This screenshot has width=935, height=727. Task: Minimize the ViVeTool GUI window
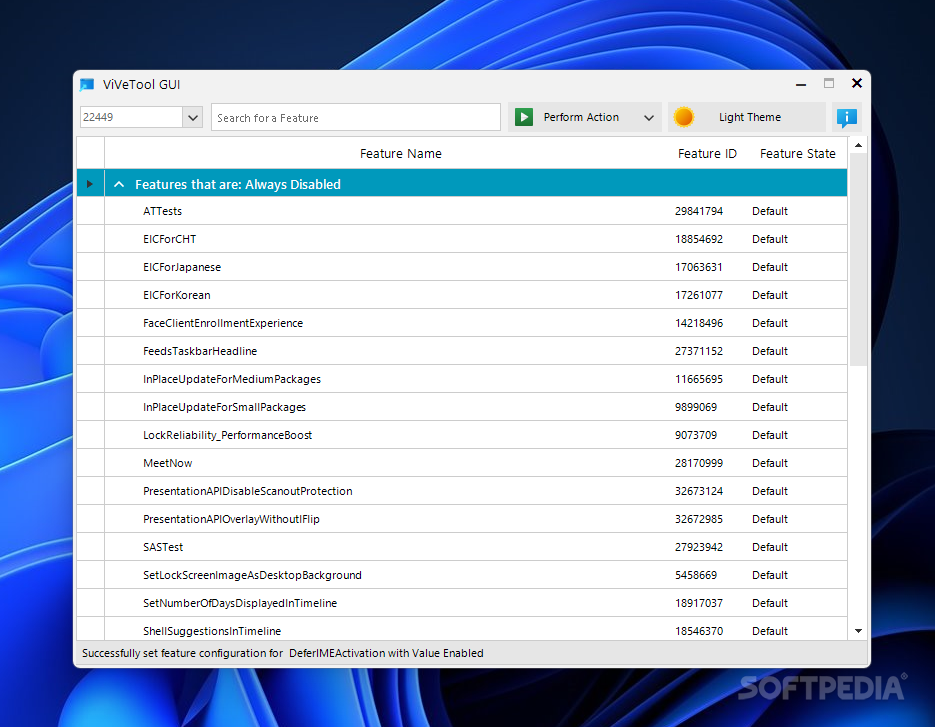pyautogui.click(x=801, y=85)
